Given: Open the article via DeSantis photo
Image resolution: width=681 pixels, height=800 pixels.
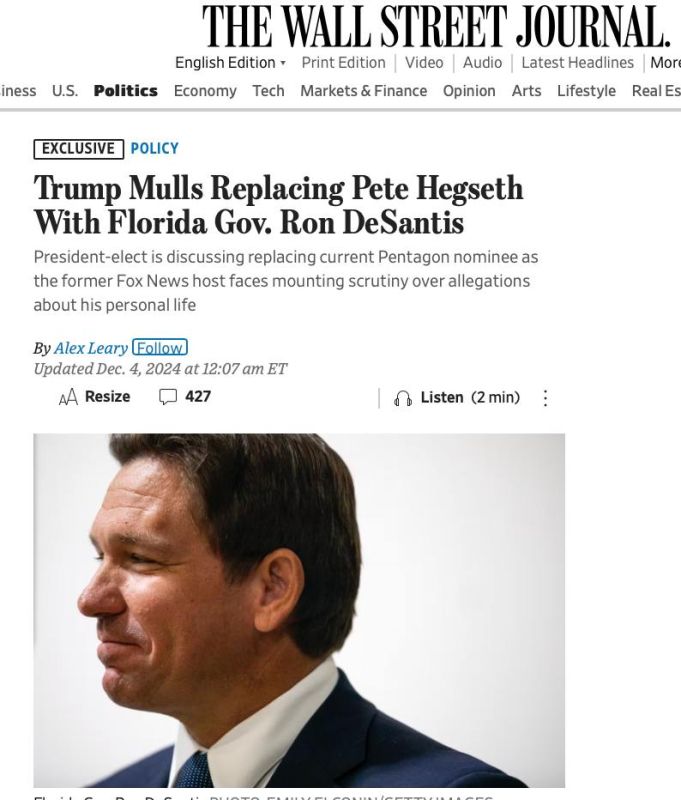Looking at the screenshot, I should (x=299, y=611).
